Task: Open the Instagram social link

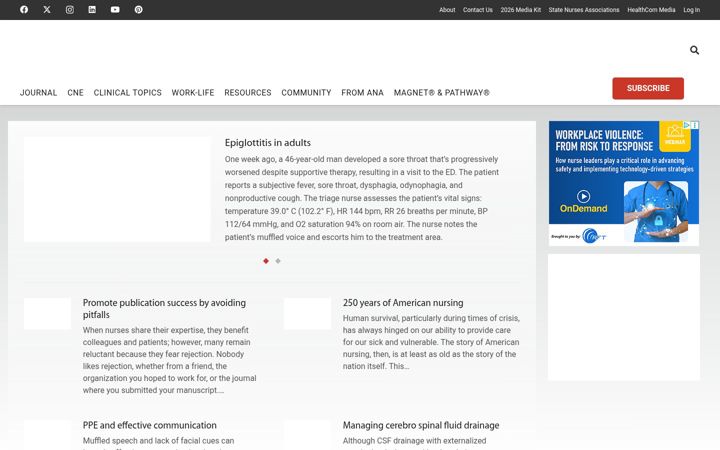Action: (69, 10)
